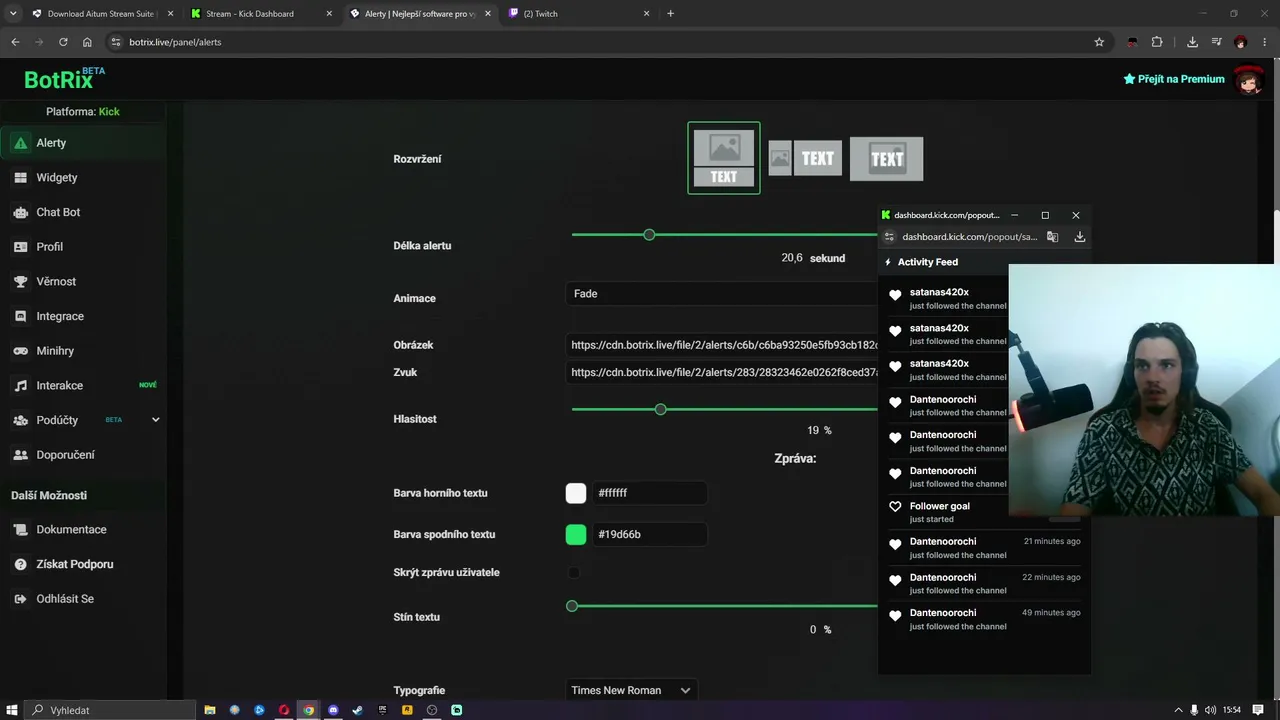Click Dantenoorochi entry from 49 minutes ago
This screenshot has width=1280, height=720.
984,619
